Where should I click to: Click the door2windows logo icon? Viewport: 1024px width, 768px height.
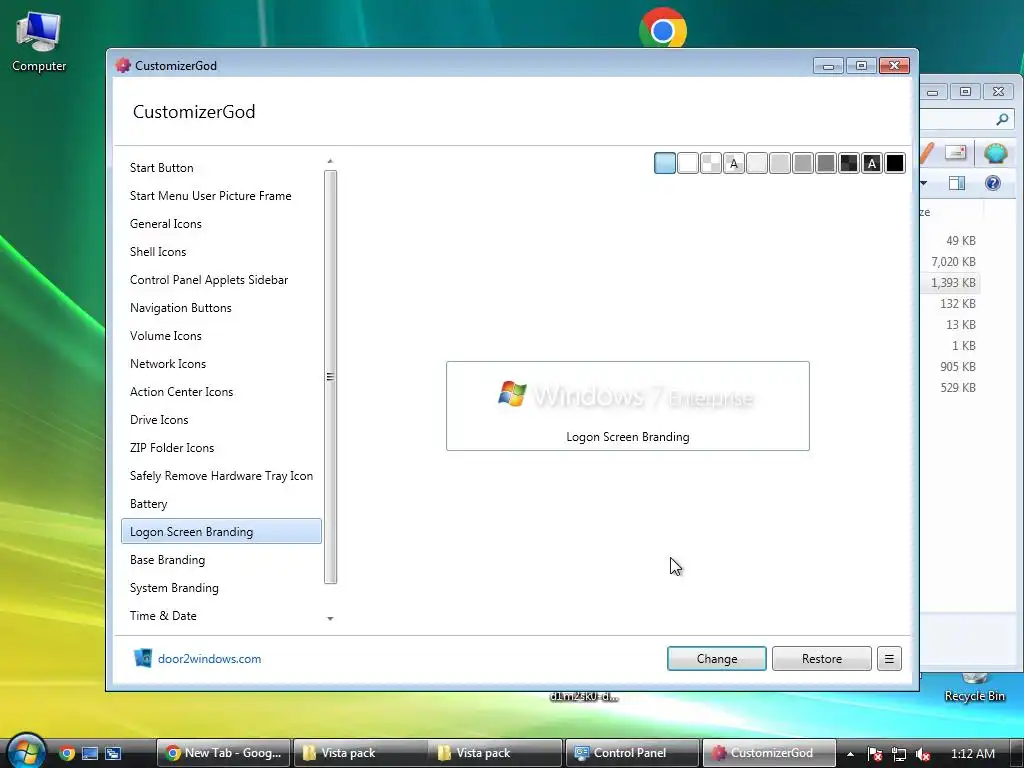coord(142,658)
